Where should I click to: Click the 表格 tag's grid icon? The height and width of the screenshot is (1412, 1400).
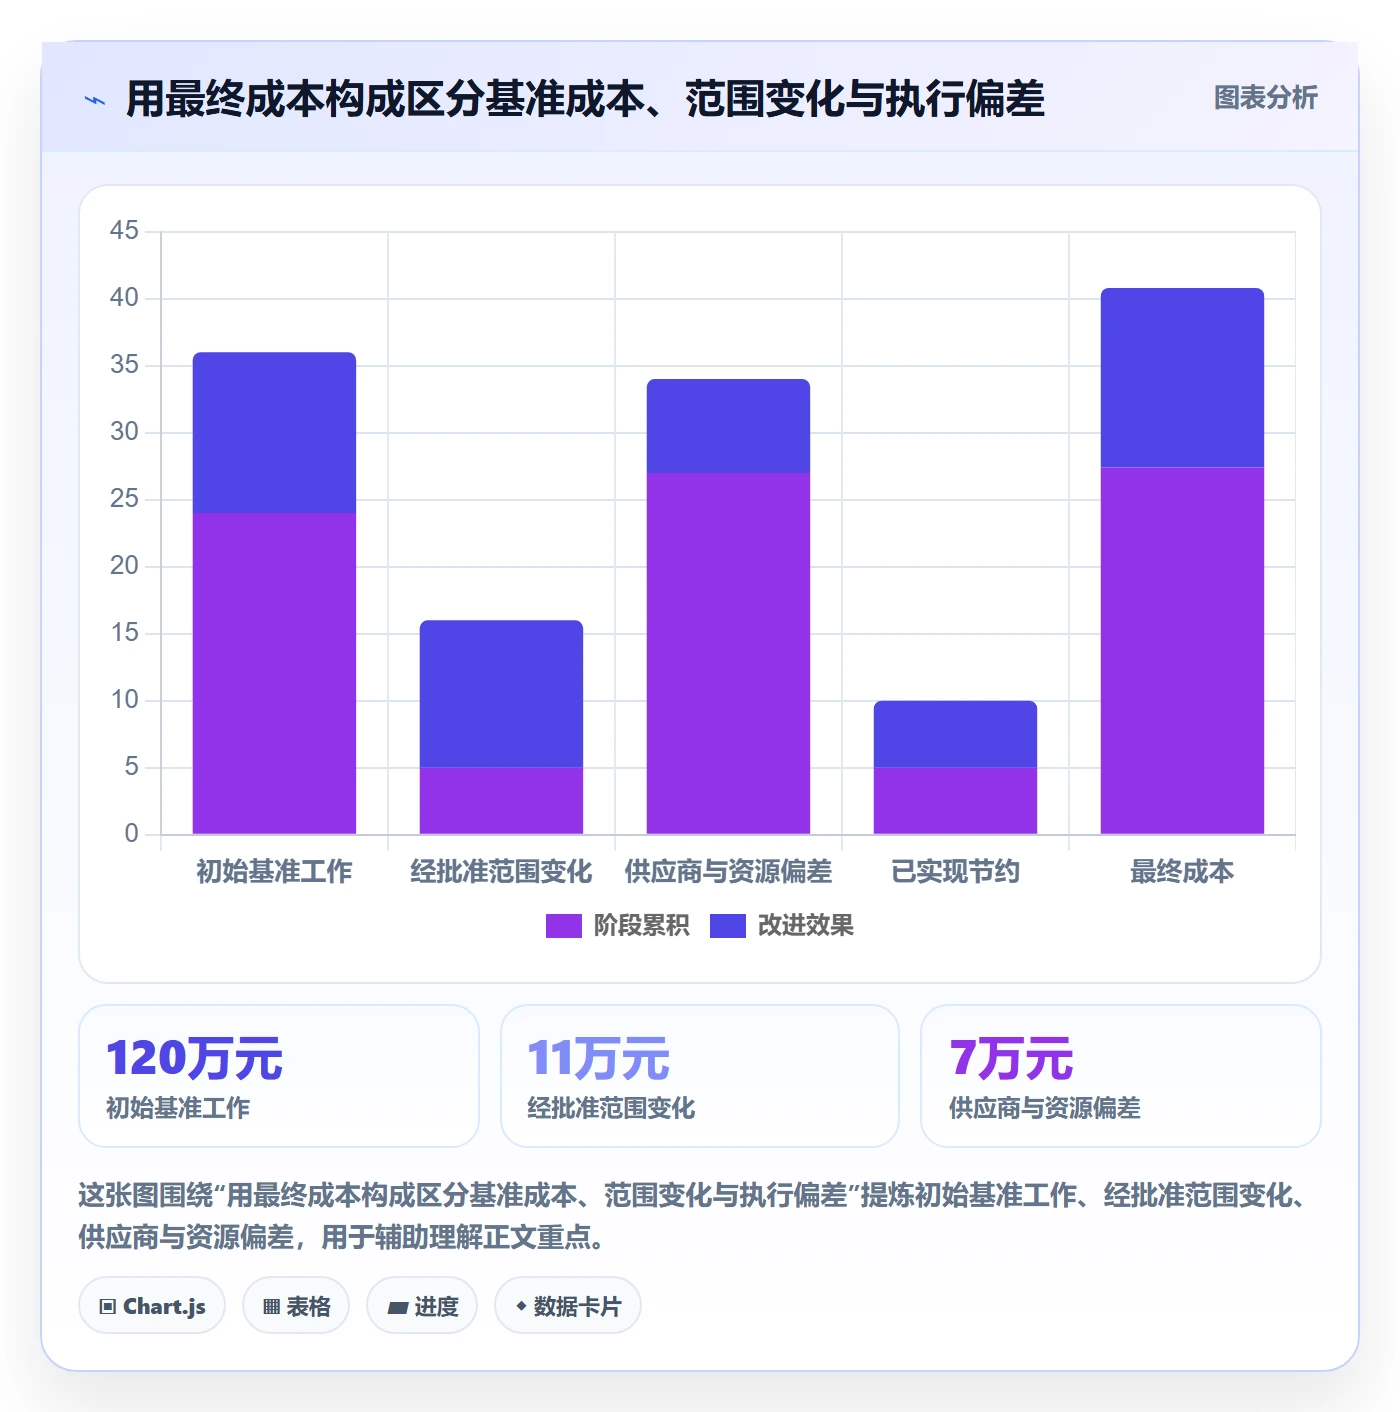(271, 1307)
